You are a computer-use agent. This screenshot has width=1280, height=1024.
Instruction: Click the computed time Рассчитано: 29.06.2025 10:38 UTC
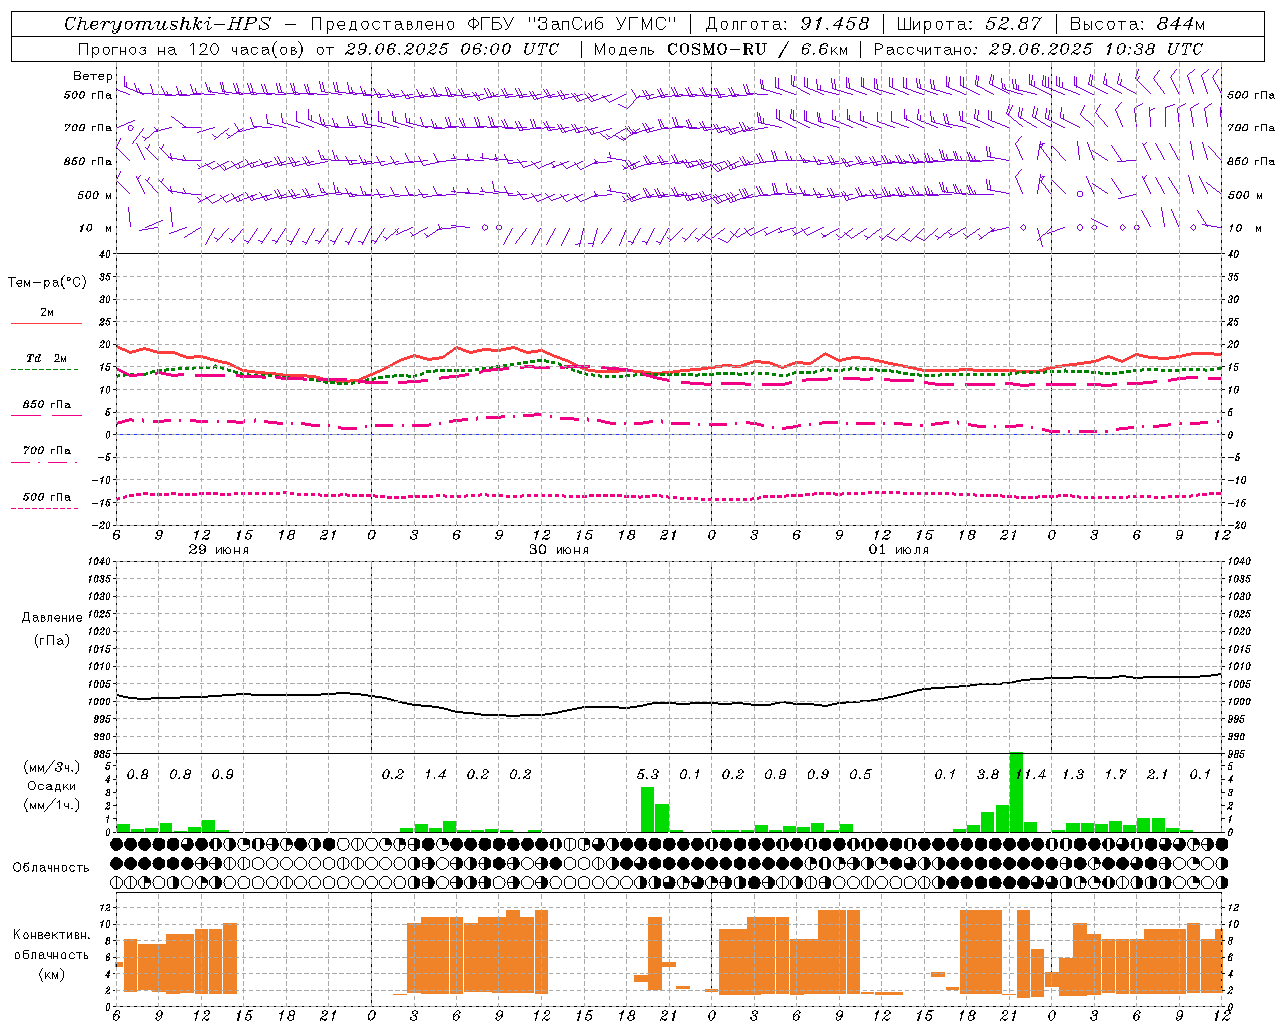[1038, 49]
